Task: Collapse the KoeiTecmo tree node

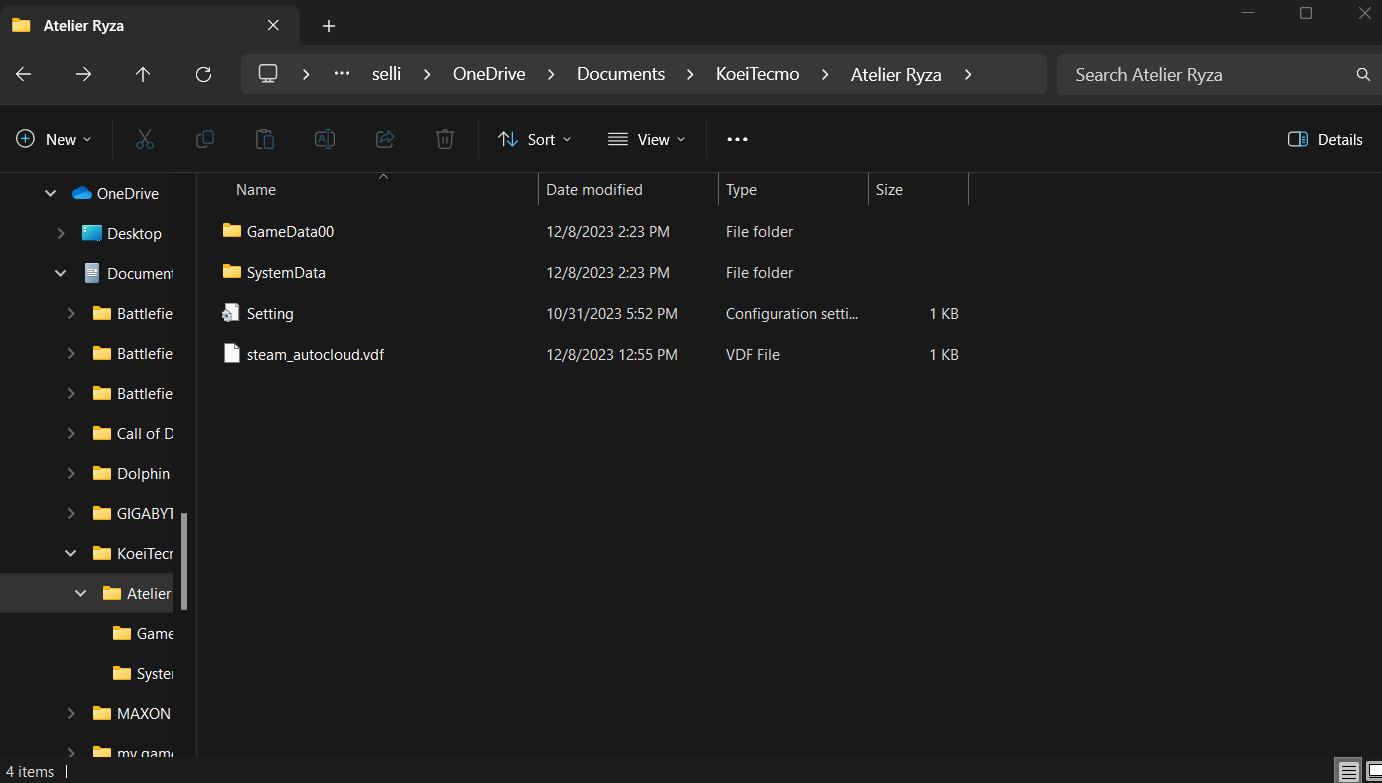Action: (x=71, y=553)
